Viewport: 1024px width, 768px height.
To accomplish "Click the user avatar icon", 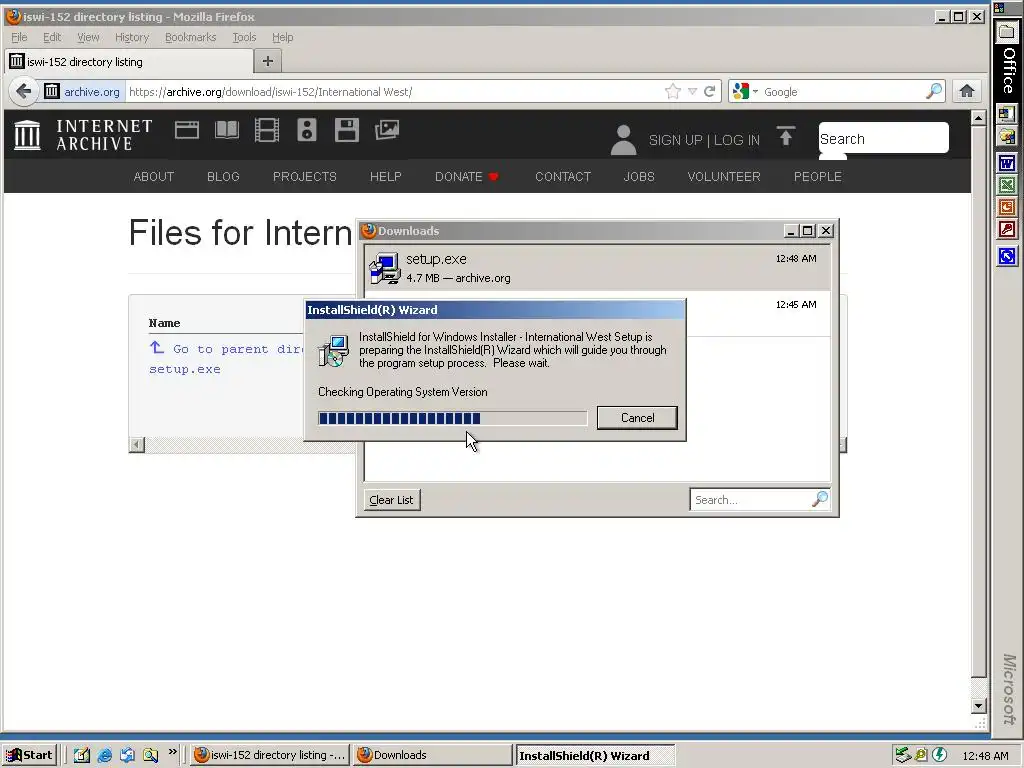I will click(x=624, y=140).
